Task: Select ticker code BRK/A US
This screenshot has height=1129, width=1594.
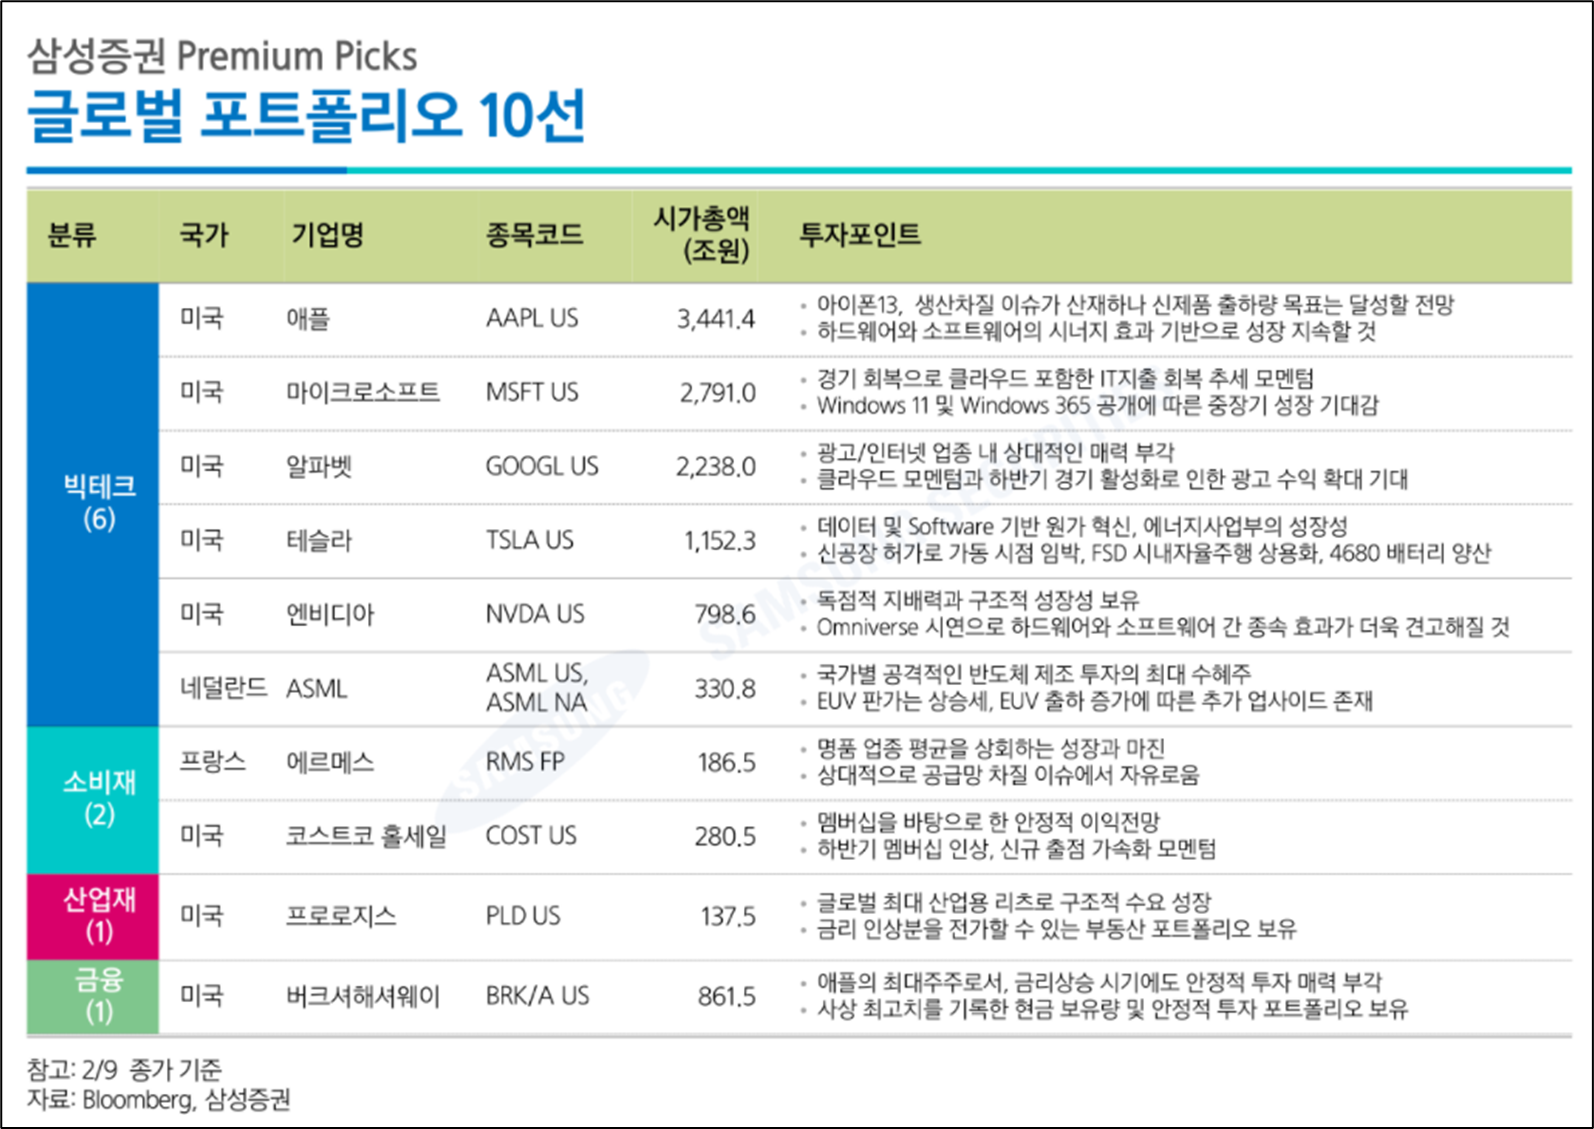Action: pyautogui.click(x=538, y=996)
